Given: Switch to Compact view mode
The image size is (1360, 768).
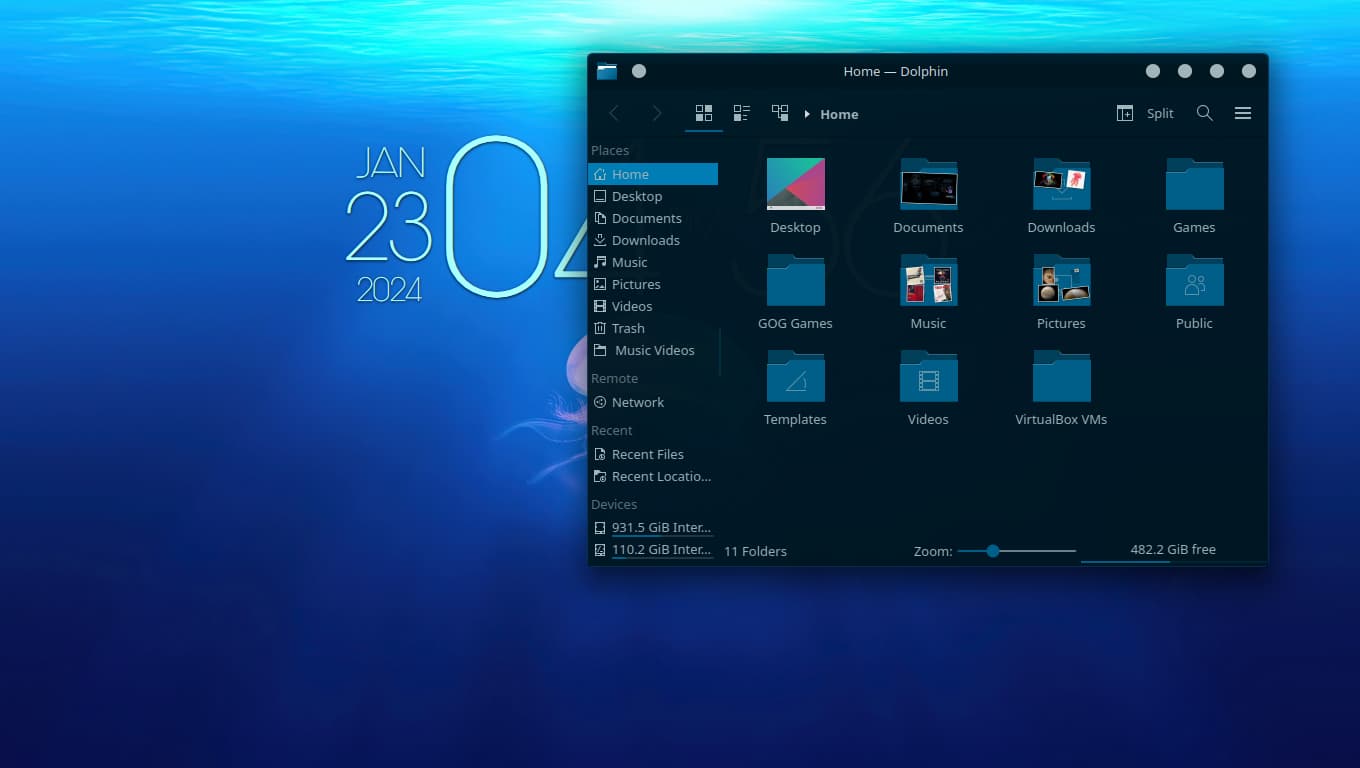Looking at the screenshot, I should point(742,114).
